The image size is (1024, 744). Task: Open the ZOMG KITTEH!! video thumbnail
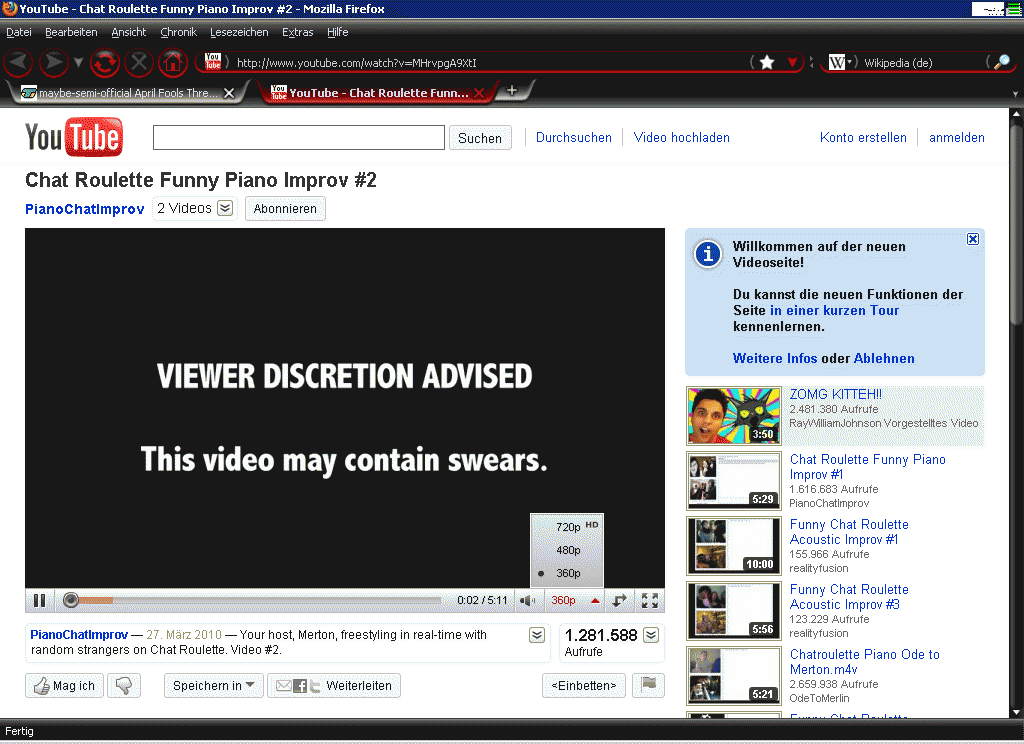point(734,415)
